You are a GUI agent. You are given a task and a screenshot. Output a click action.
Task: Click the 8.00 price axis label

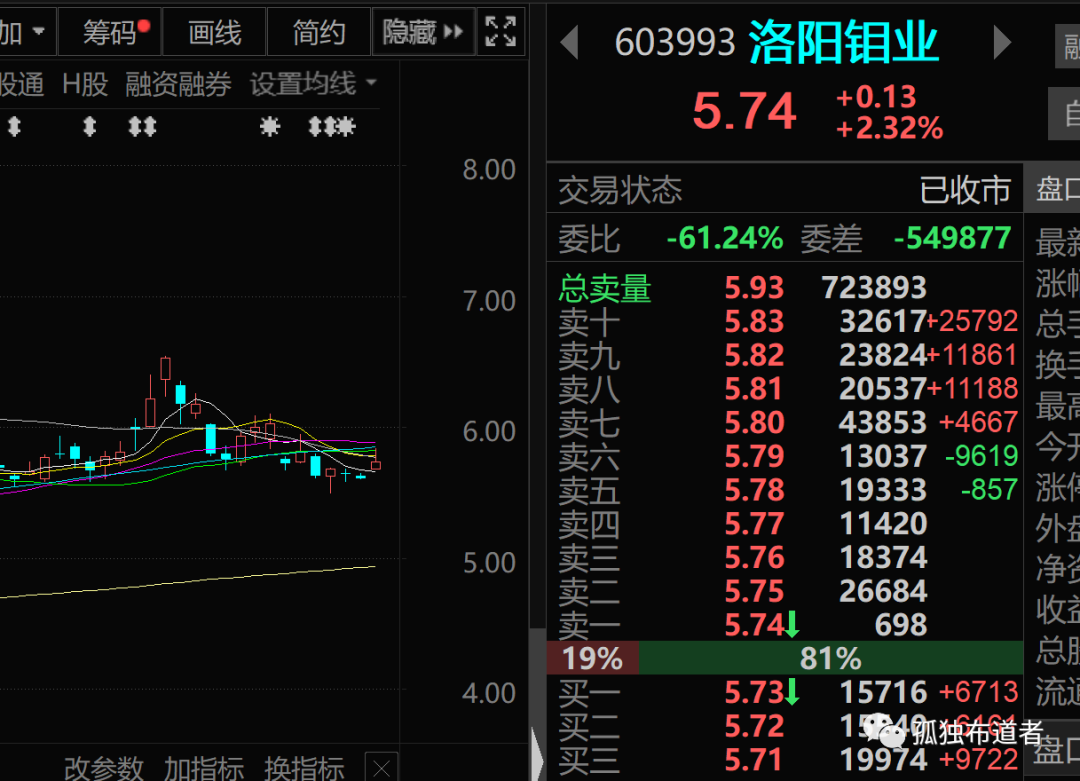489,170
